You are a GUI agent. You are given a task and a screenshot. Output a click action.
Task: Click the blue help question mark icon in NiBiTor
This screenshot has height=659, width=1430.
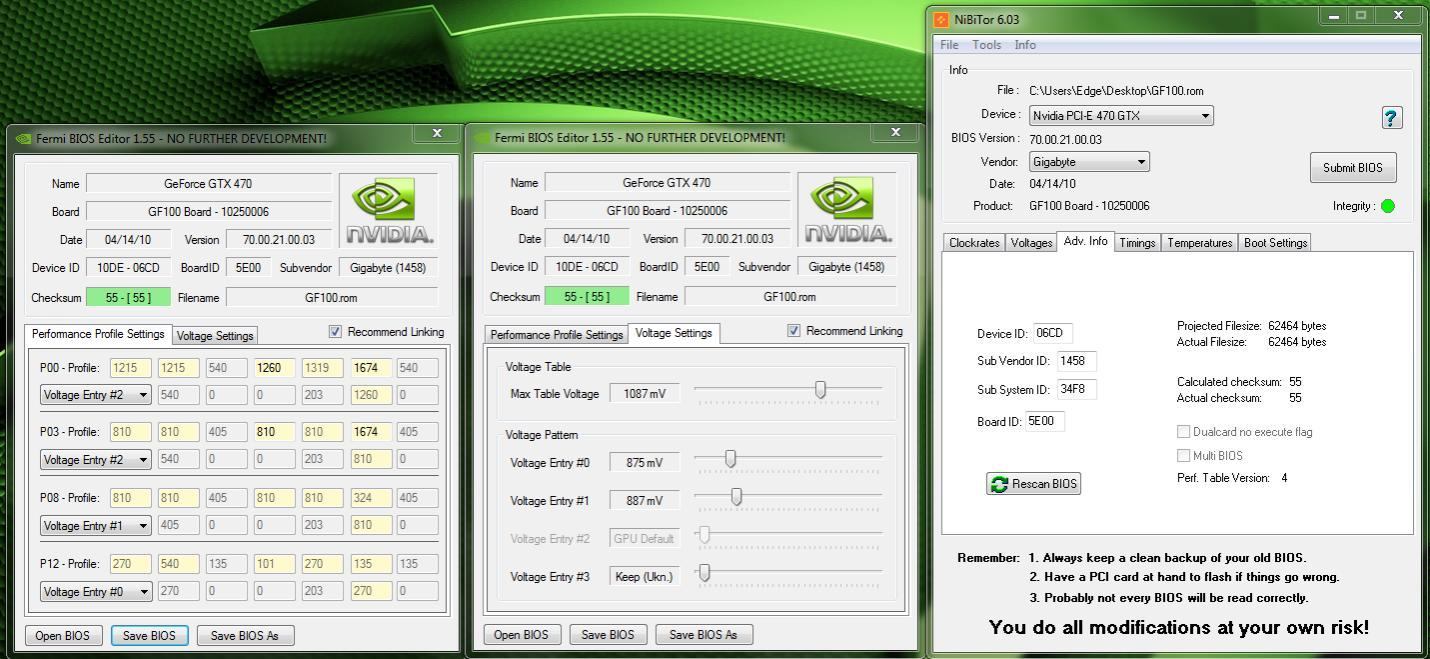coord(1391,117)
